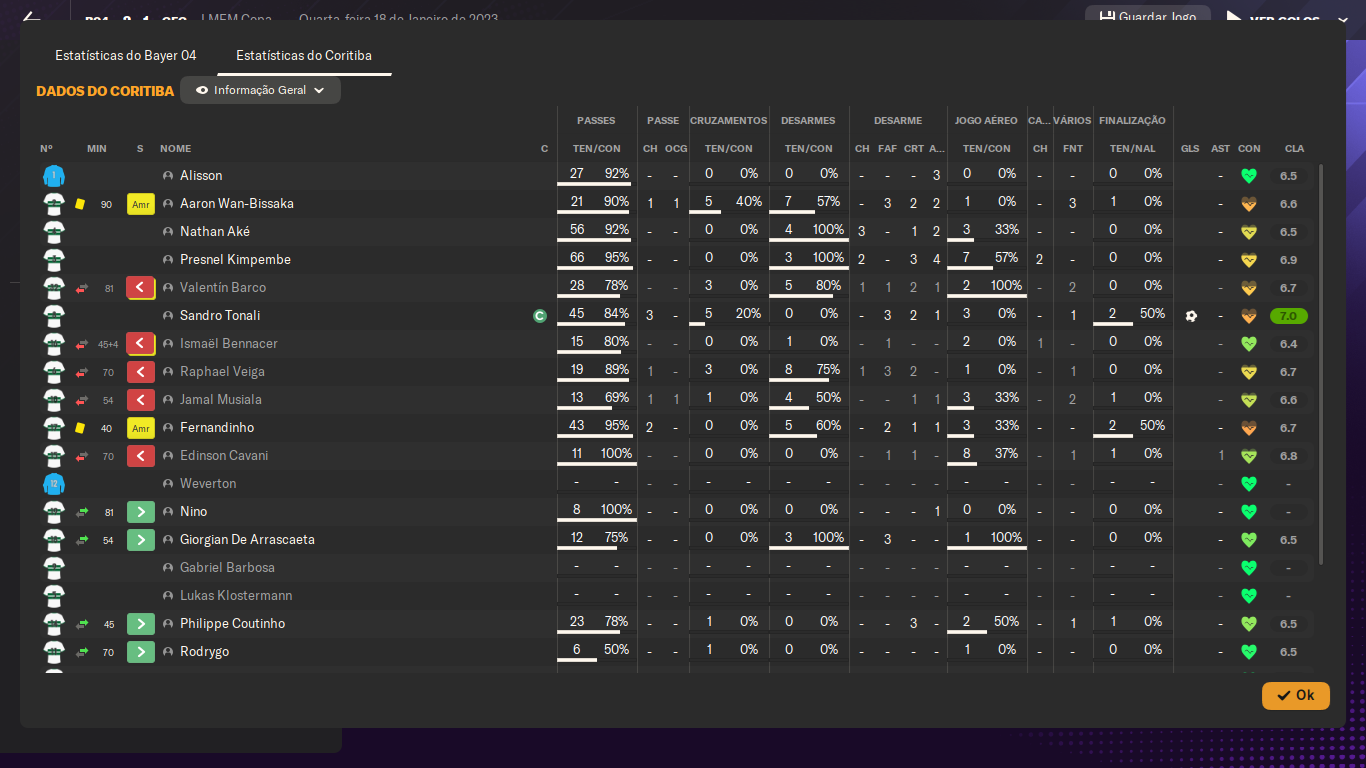Click the CRUZAMENTOS group header
This screenshot has height=768, width=1366.
click(x=729, y=121)
